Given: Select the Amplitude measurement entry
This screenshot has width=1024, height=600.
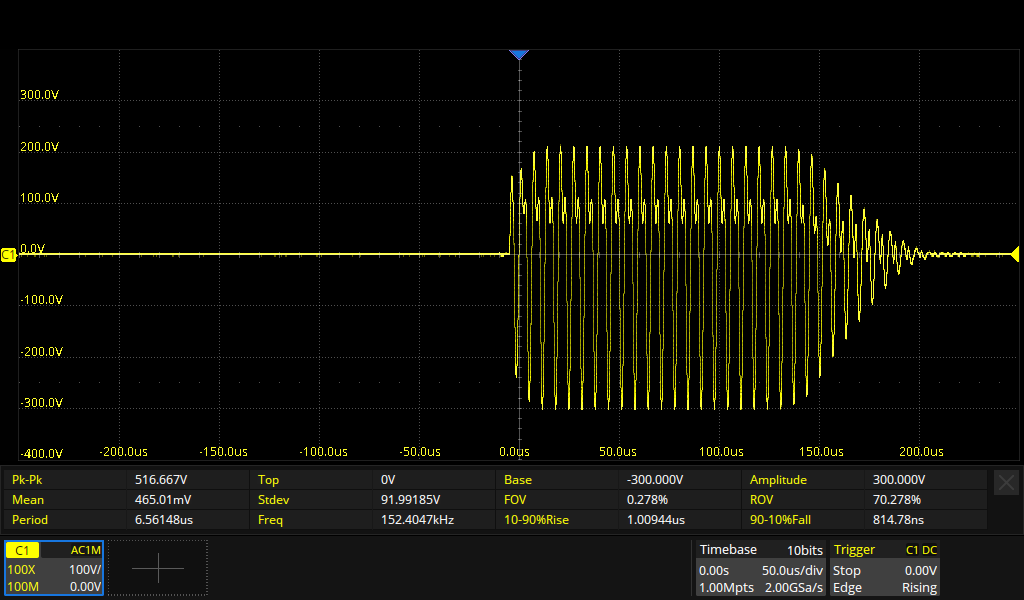Looking at the screenshot, I should 806,480.
